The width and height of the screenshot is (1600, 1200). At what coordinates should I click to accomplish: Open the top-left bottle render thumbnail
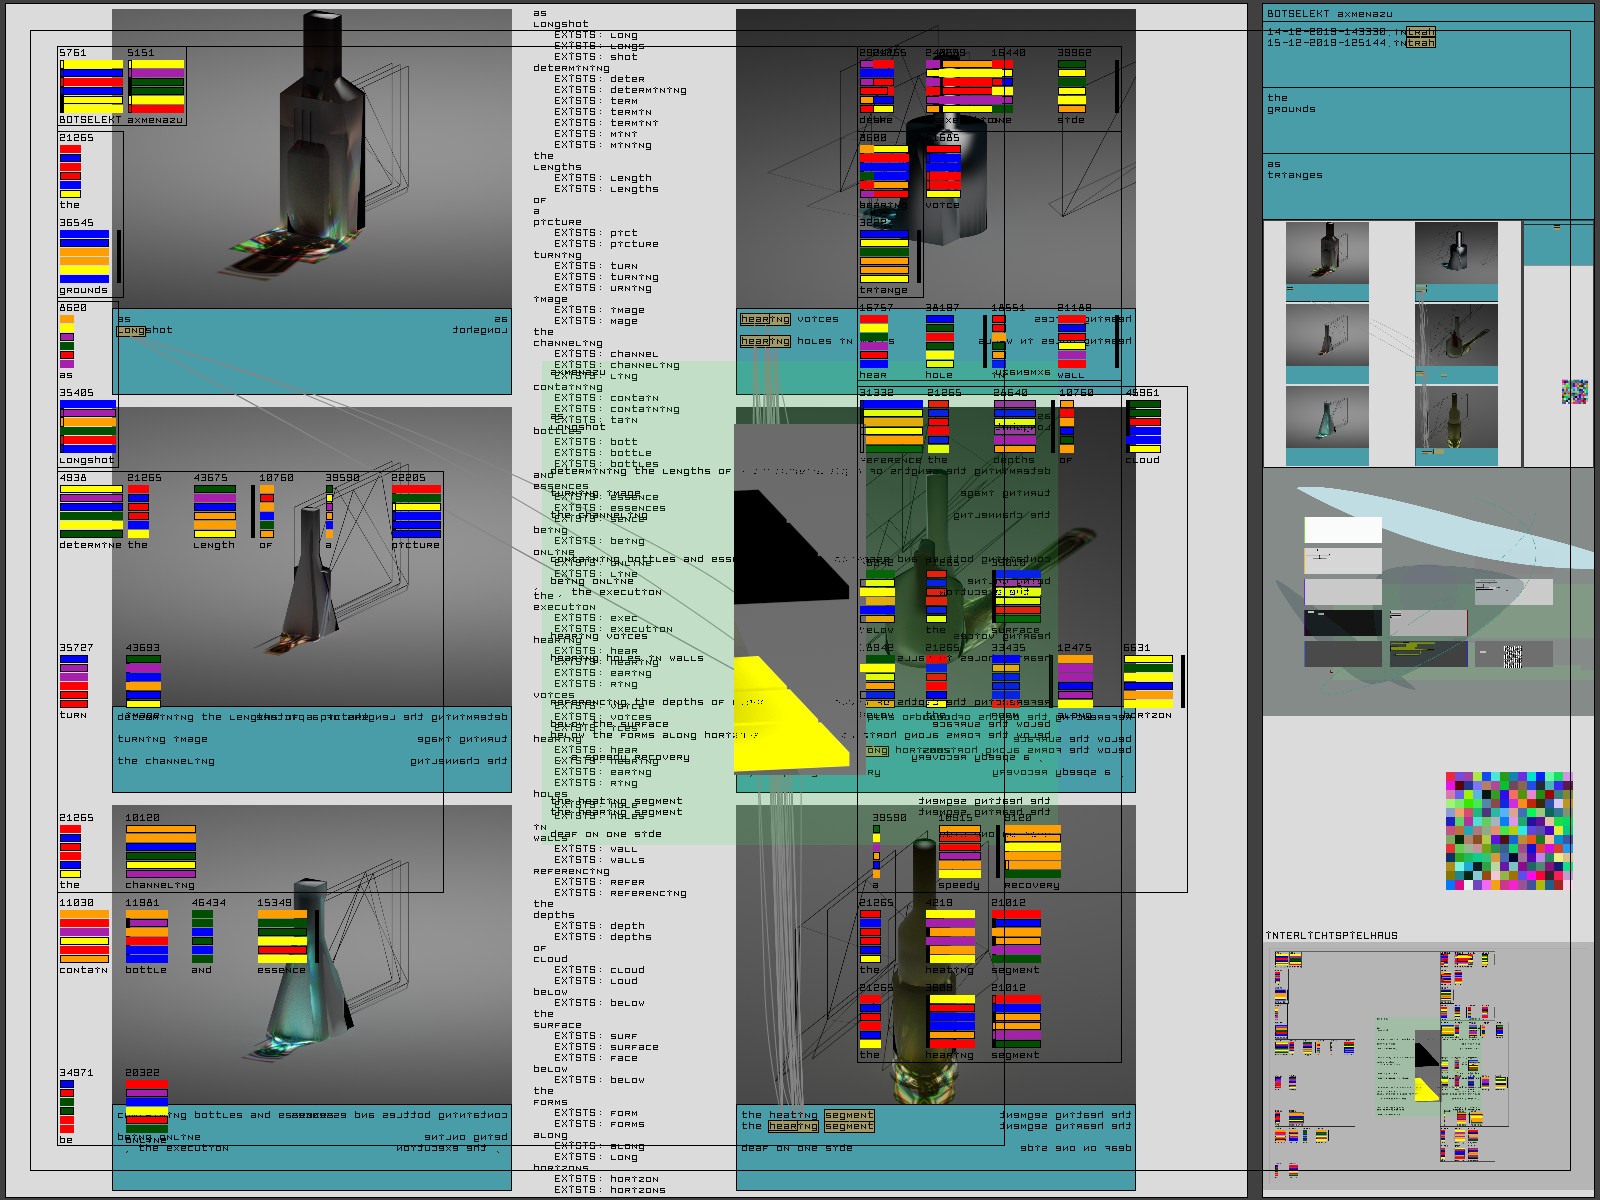(x=1327, y=254)
